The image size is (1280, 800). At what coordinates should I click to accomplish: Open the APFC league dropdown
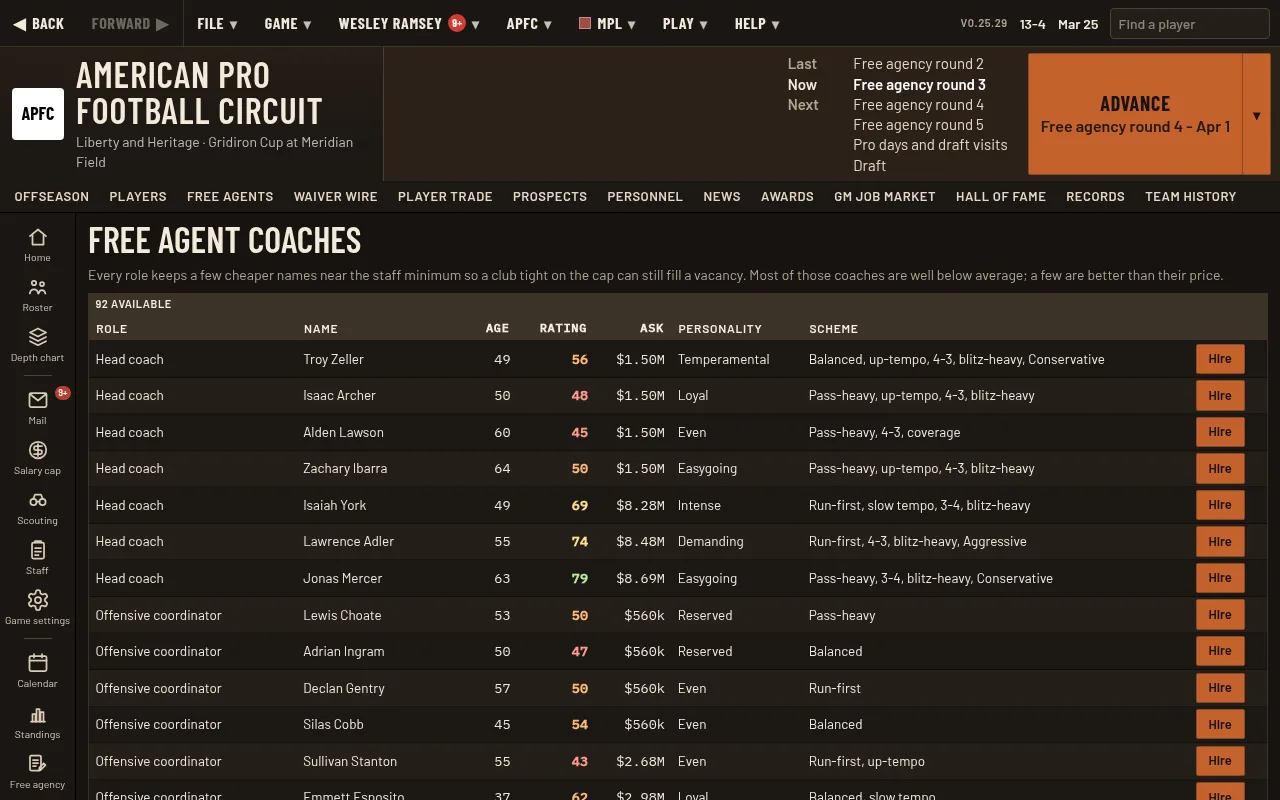[529, 24]
